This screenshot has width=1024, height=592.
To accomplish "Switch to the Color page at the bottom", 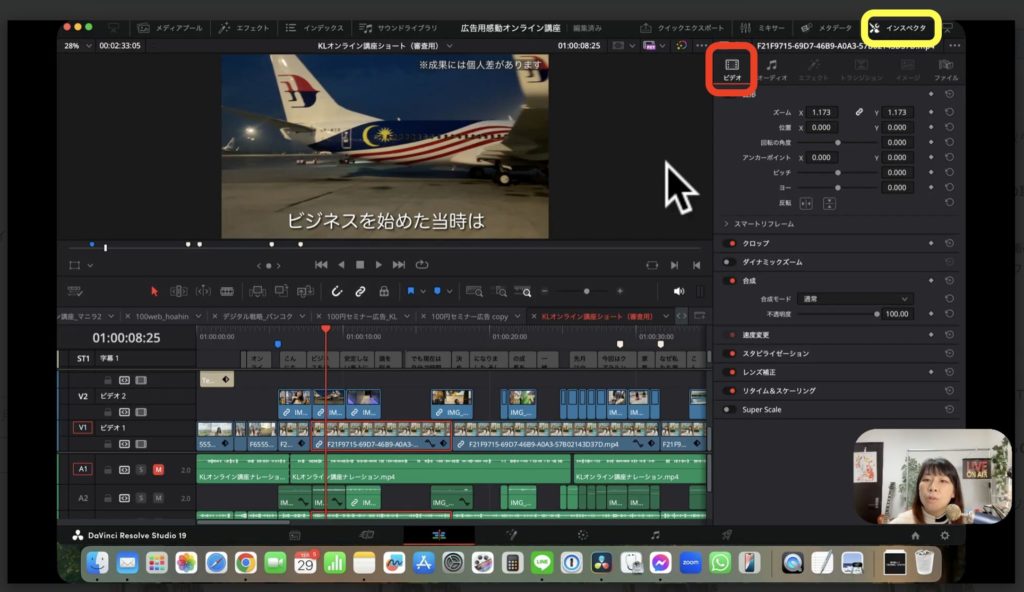I will tap(583, 535).
